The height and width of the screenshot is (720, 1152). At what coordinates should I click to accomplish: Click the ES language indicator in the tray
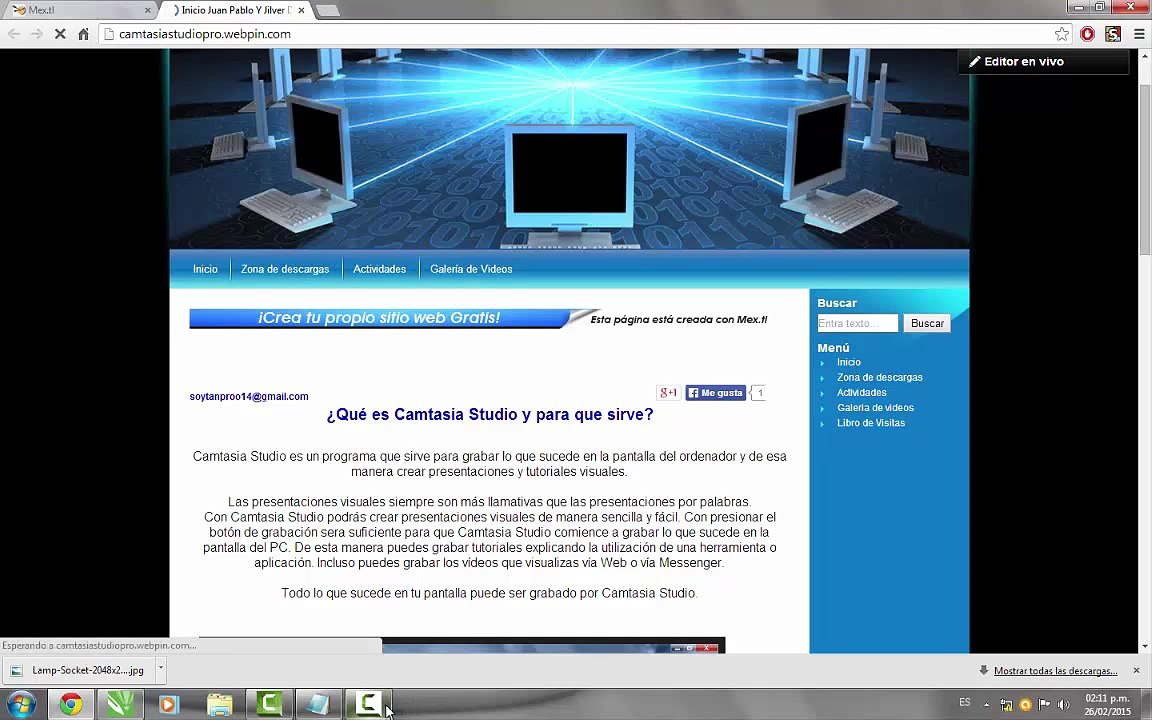pos(965,702)
